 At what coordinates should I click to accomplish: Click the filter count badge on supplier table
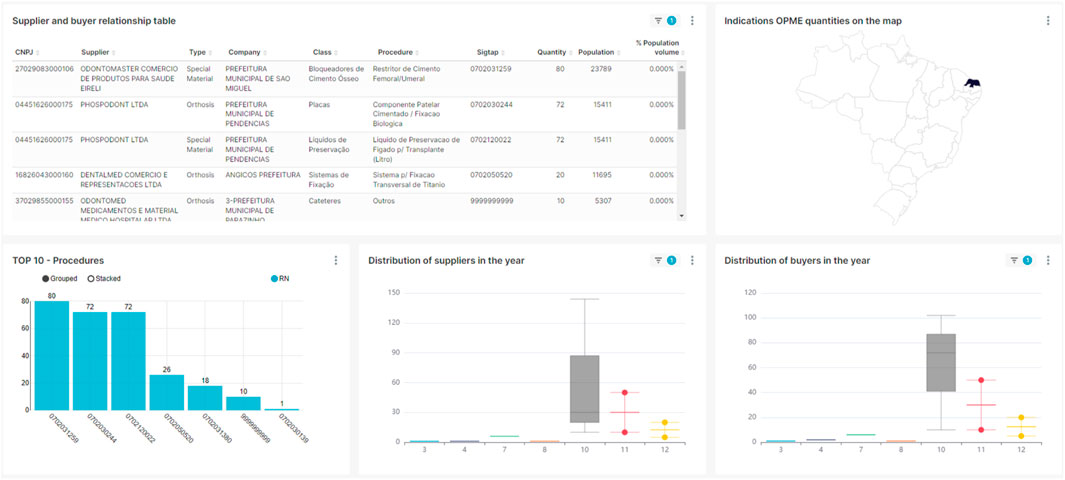(x=671, y=21)
